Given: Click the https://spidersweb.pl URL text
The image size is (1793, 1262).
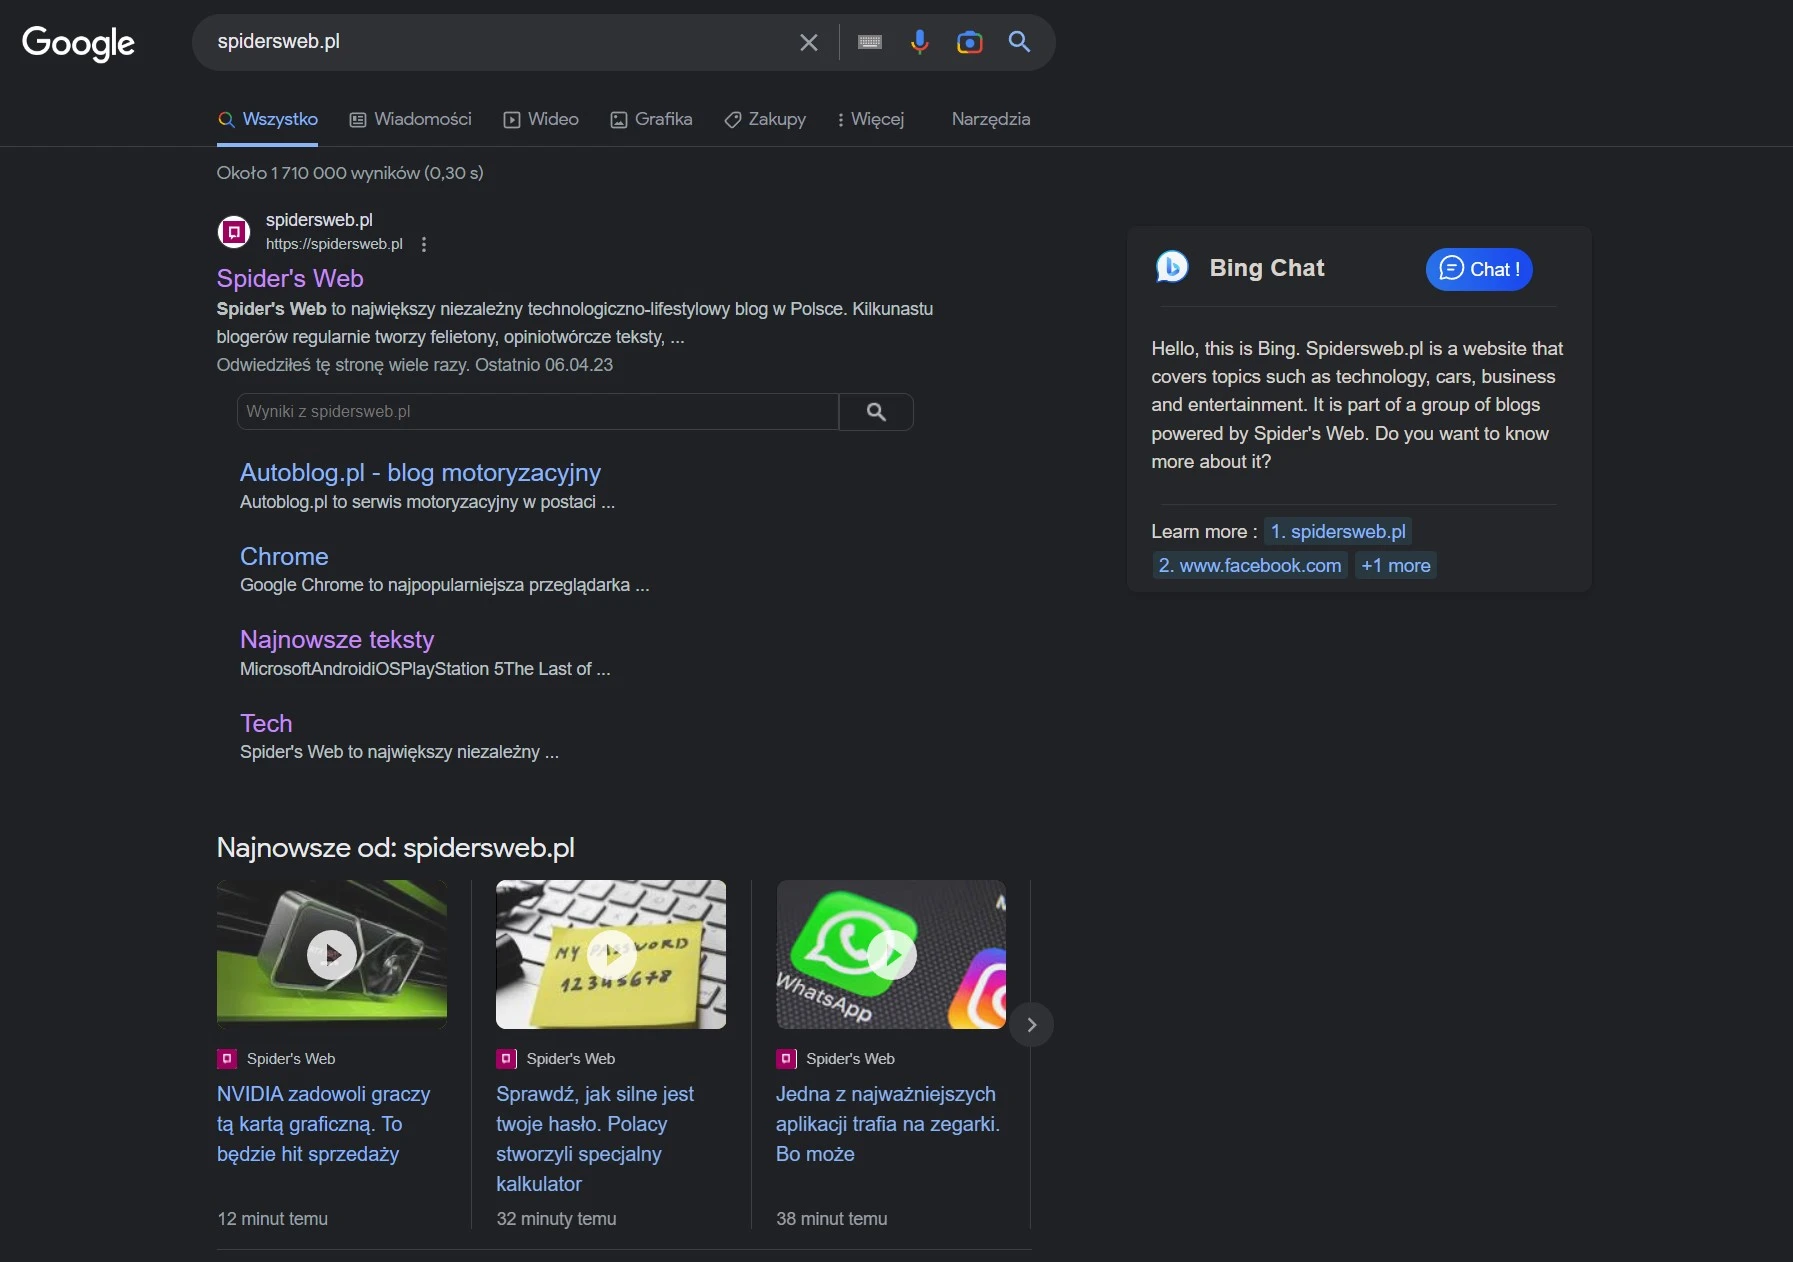Looking at the screenshot, I should (x=334, y=244).
